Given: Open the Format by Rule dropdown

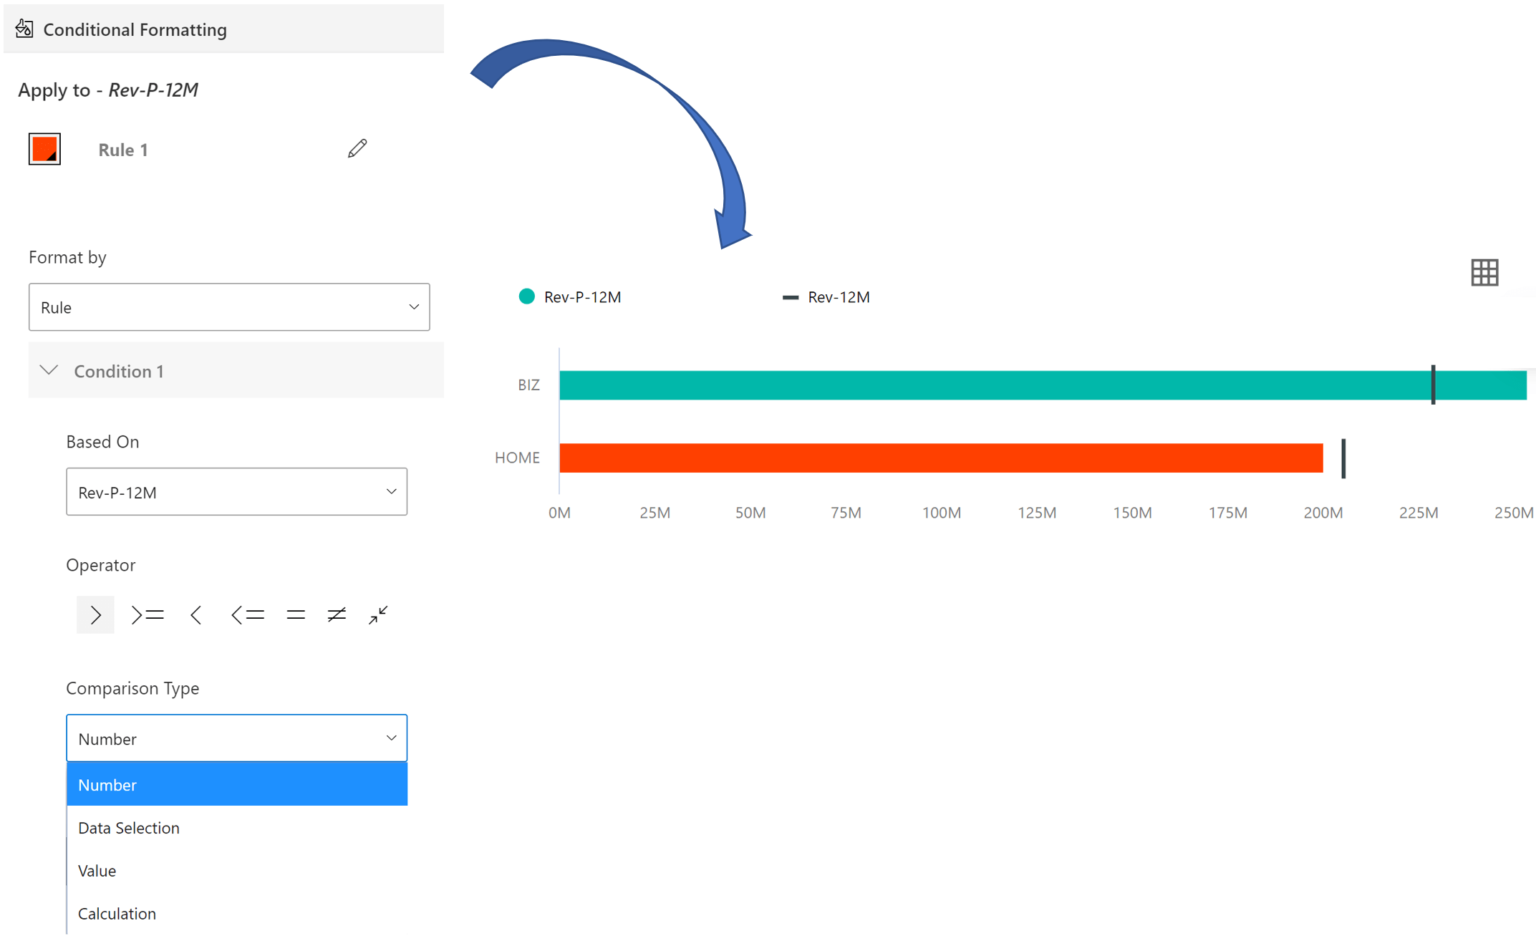Looking at the screenshot, I should point(229,307).
